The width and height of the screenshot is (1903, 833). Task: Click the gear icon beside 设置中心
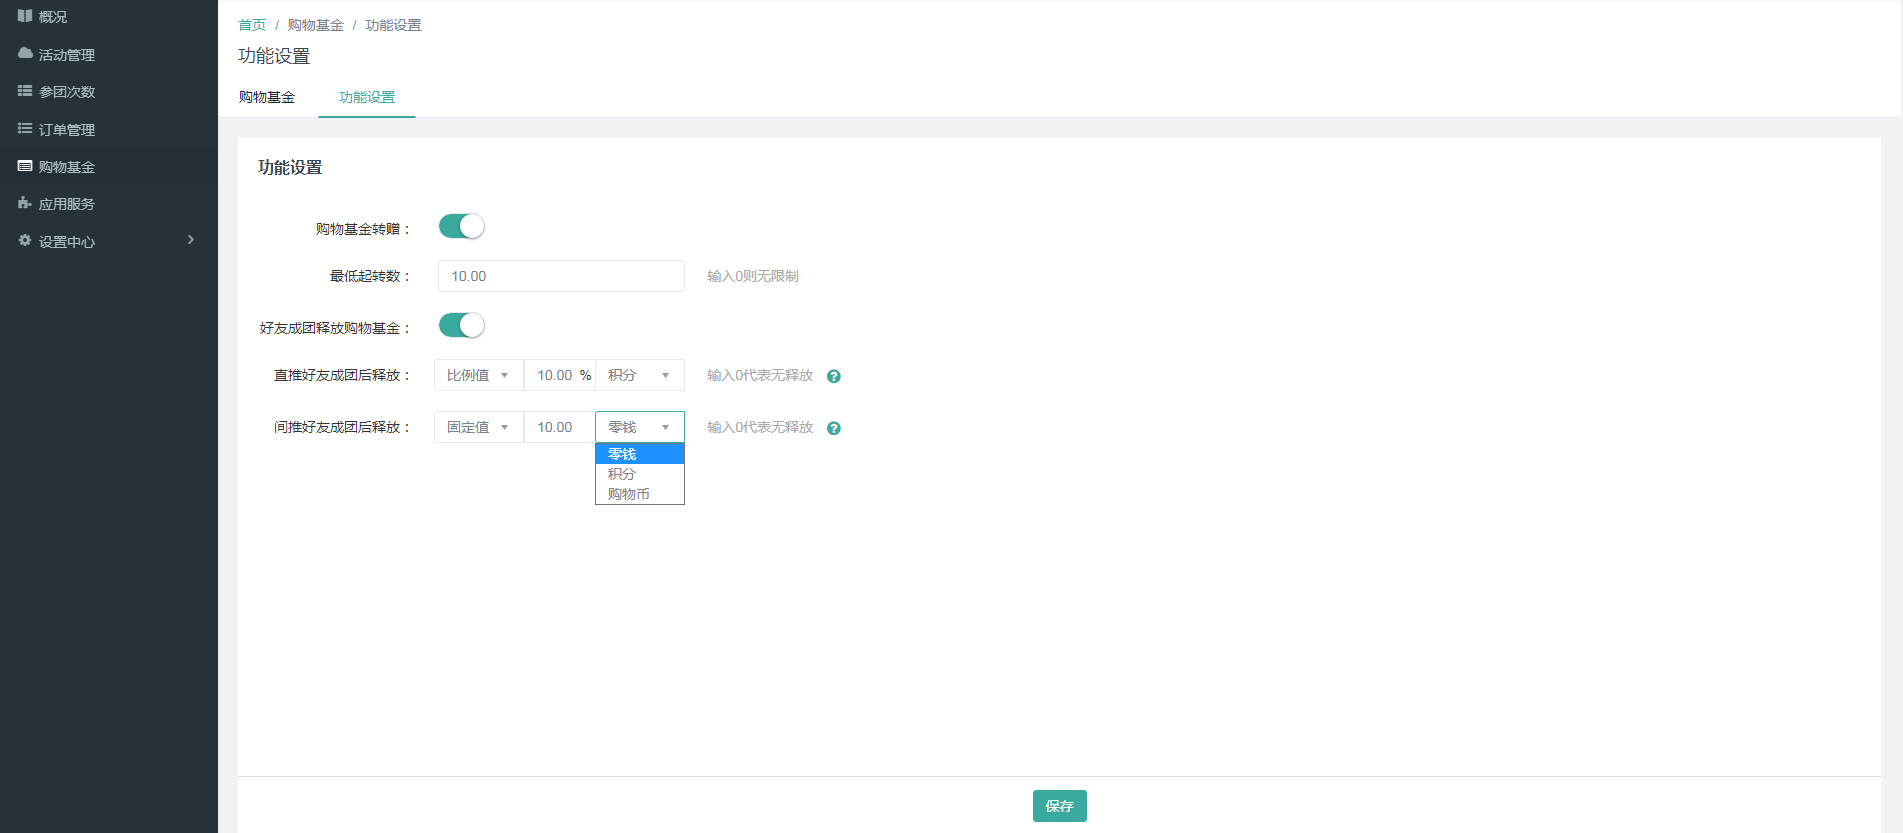25,241
